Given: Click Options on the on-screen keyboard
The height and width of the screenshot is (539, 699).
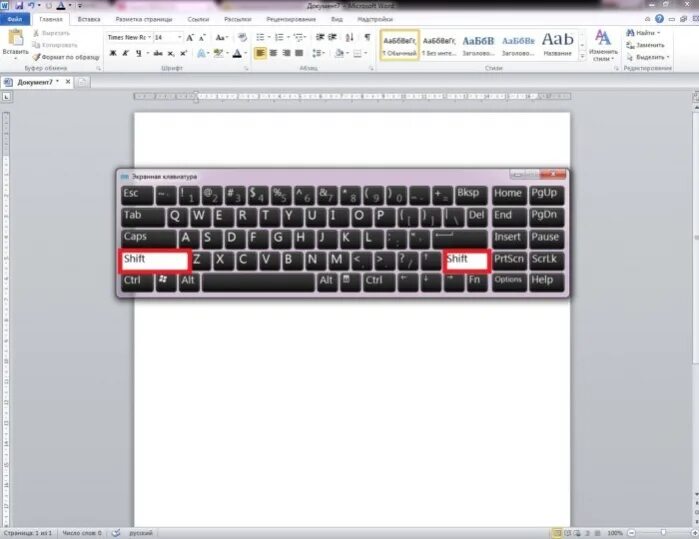Looking at the screenshot, I should tap(509, 282).
